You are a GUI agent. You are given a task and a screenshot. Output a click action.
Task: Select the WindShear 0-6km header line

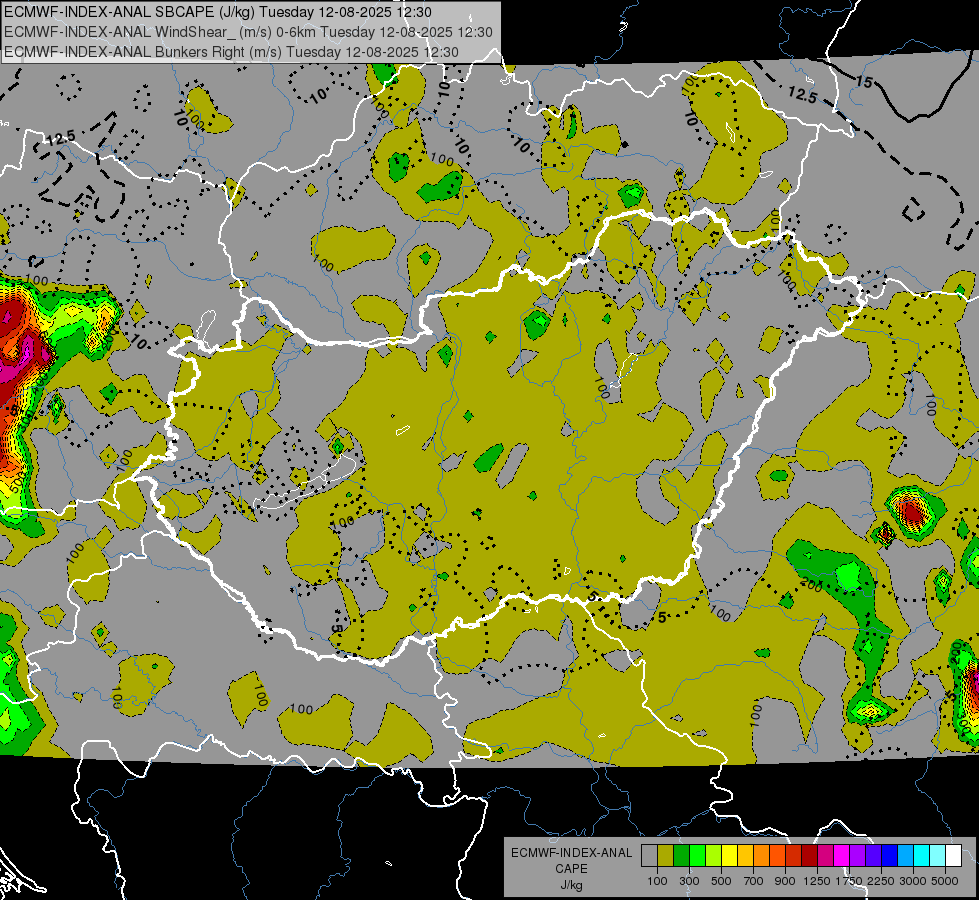click(x=248, y=32)
